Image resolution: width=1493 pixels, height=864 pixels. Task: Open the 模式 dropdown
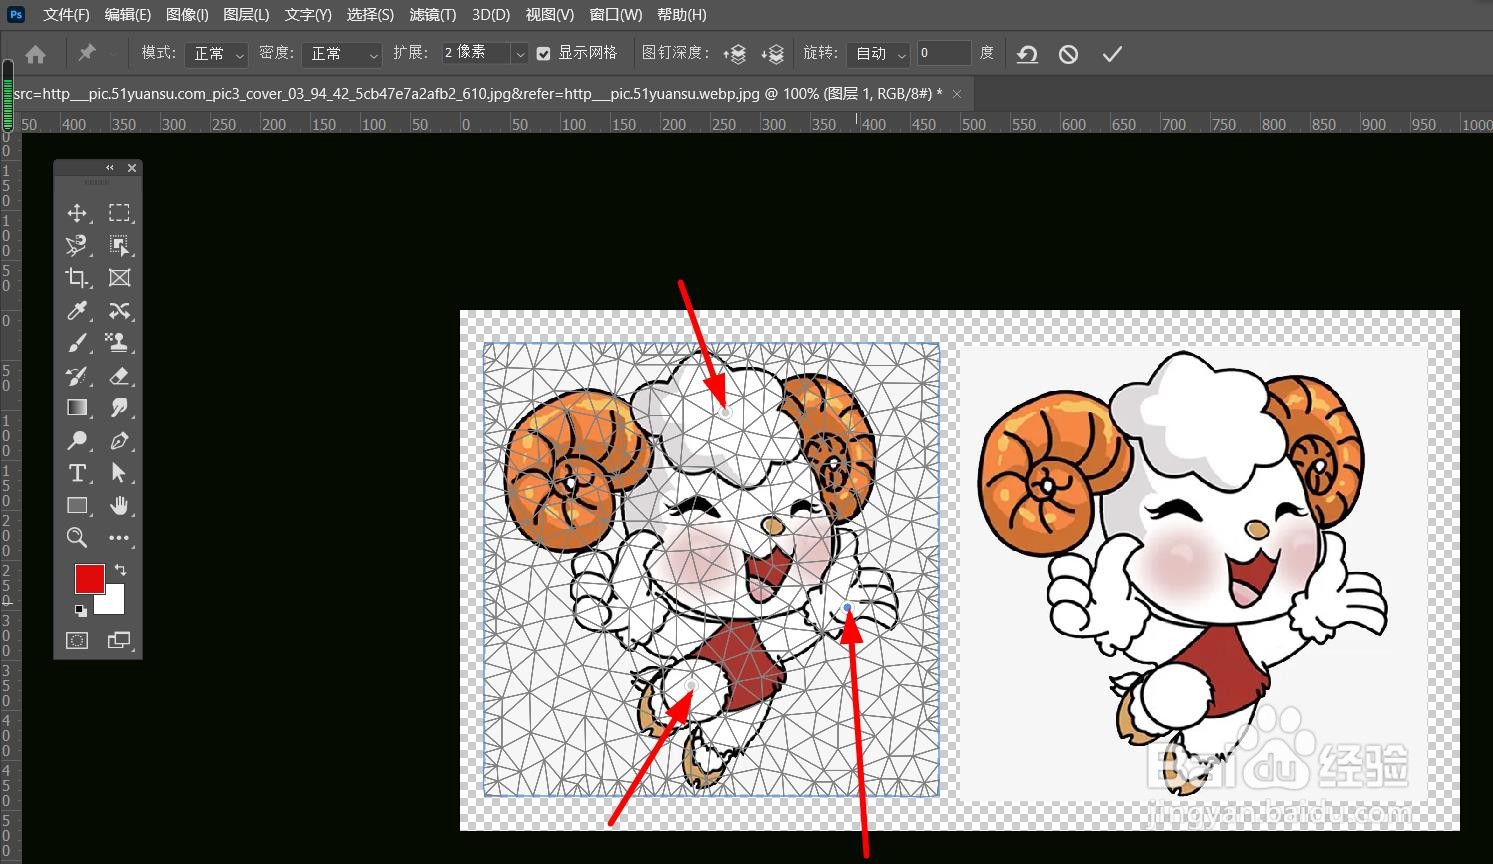pos(216,54)
